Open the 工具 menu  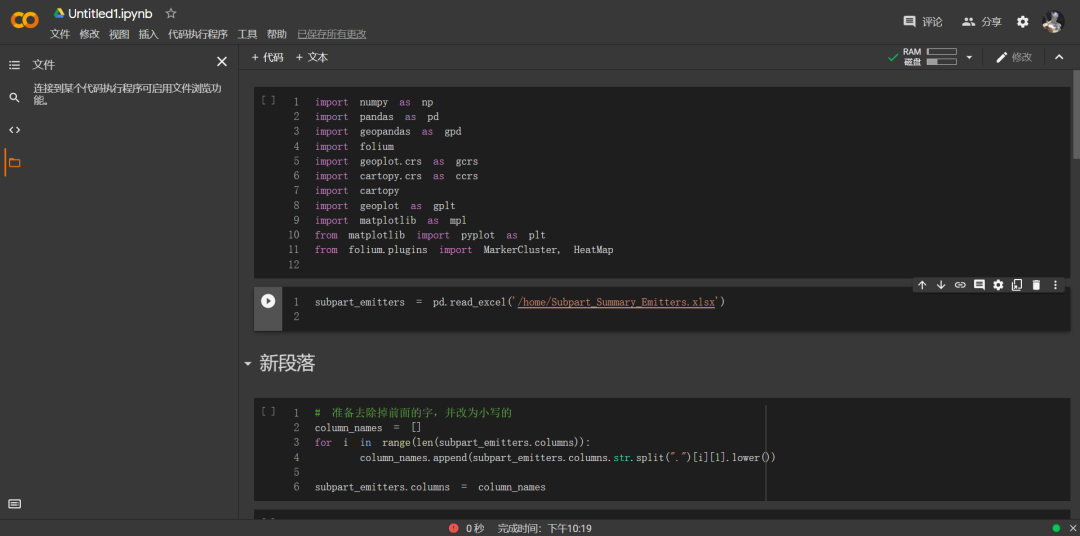pyautogui.click(x=247, y=34)
